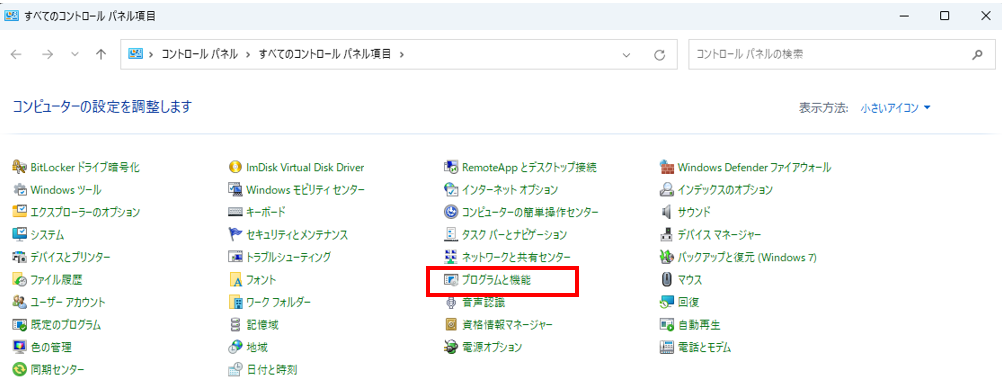Image resolution: width=1002 pixels, height=378 pixels.
Task: Click the インターネット オプション icon
Action: click(x=451, y=190)
